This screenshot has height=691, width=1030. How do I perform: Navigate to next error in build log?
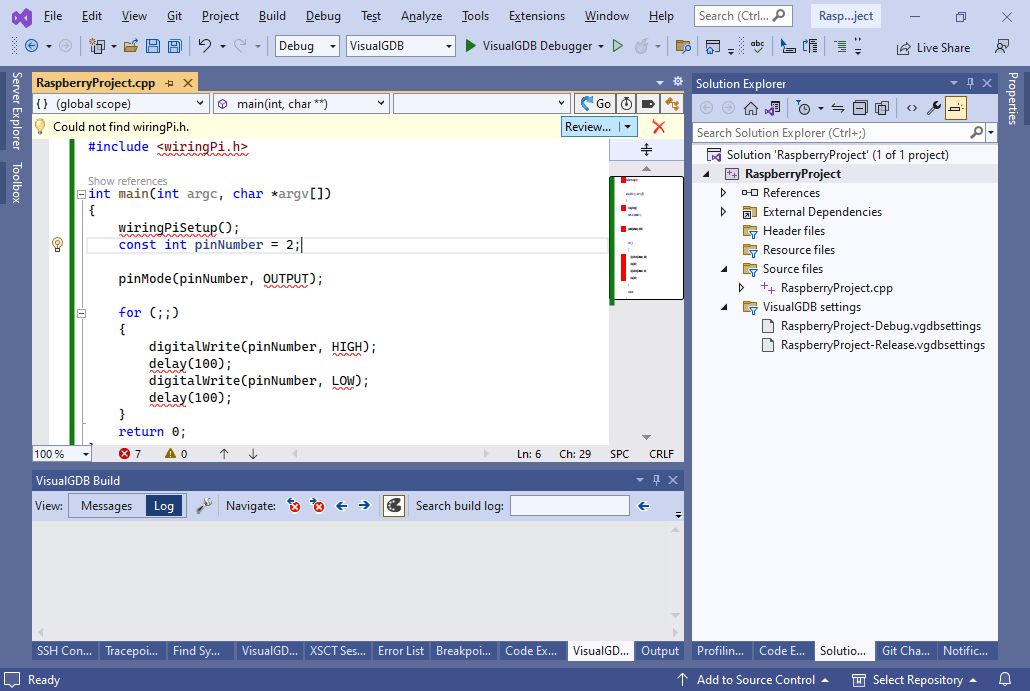317,506
